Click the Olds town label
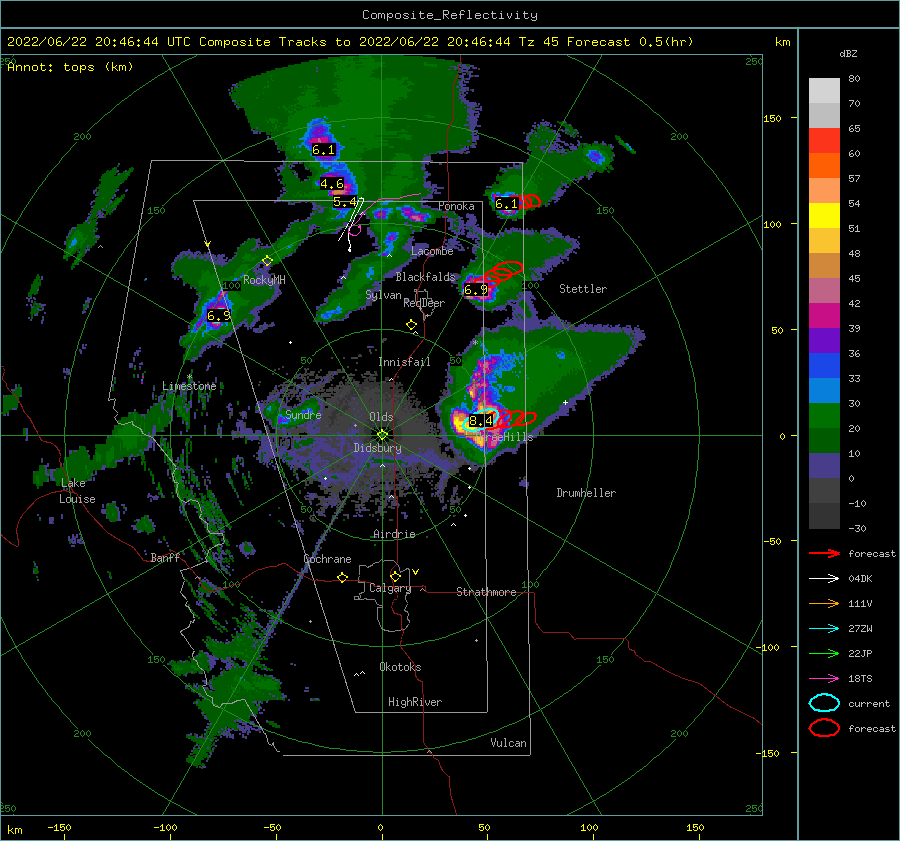The height and width of the screenshot is (841, 900). click(x=381, y=417)
